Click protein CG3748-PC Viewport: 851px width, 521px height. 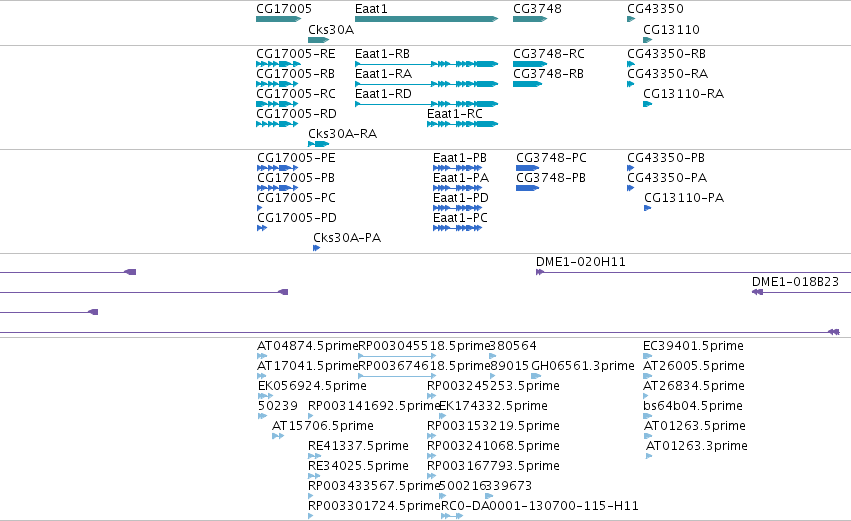coord(528,168)
